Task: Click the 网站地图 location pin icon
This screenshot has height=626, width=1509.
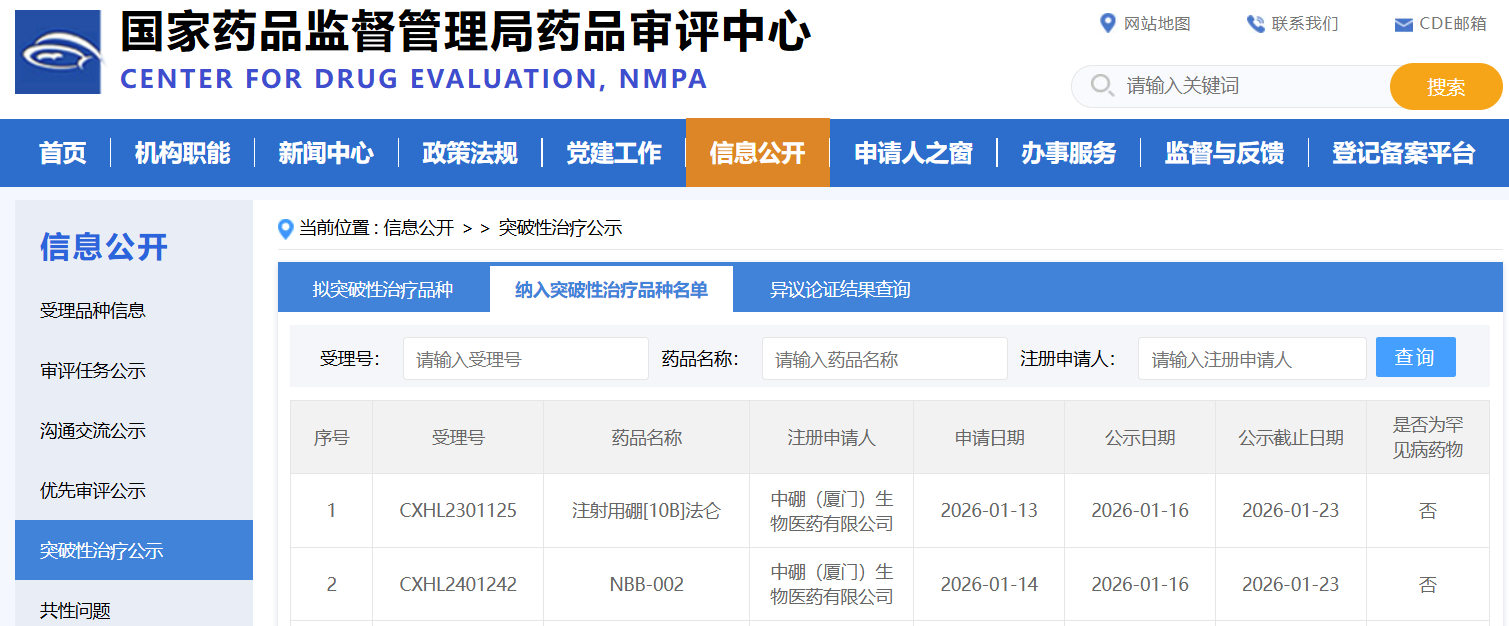Action: coord(1108,22)
